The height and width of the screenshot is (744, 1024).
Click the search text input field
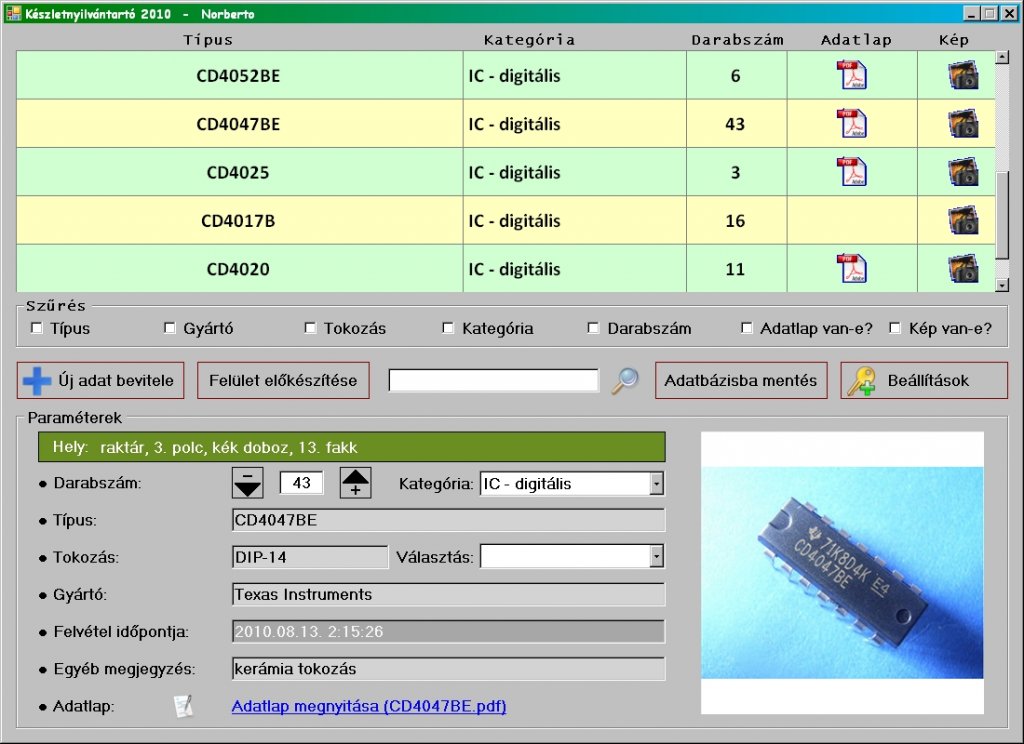pyautogui.click(x=493, y=381)
